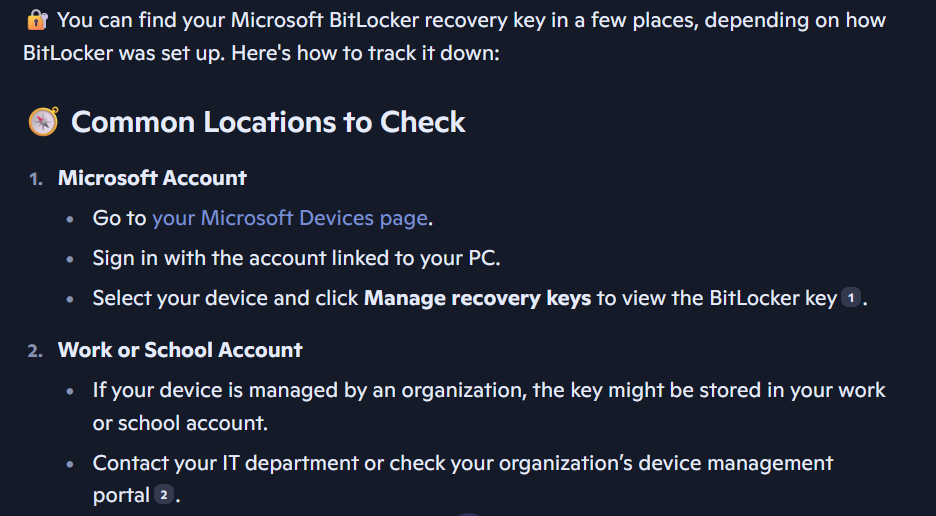Click the bullet before 'Sign in with'
The height and width of the screenshot is (516, 936).
pos(70,259)
